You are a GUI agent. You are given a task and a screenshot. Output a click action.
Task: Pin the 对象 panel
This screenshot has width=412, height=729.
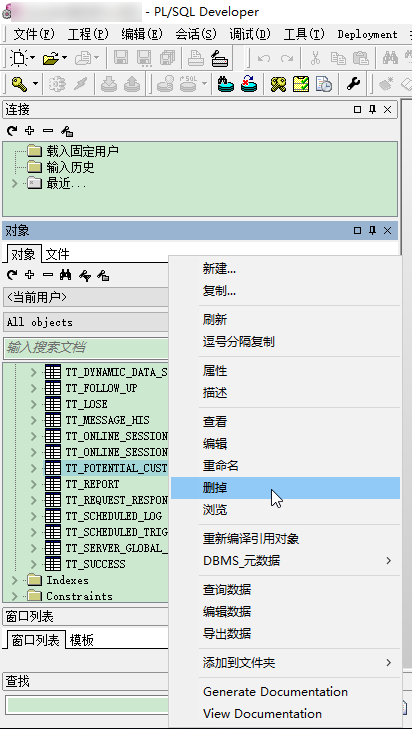(x=372, y=231)
